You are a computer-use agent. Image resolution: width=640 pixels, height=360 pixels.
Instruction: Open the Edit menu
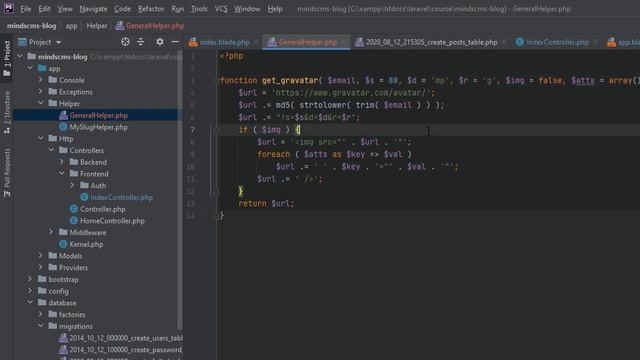point(44,9)
